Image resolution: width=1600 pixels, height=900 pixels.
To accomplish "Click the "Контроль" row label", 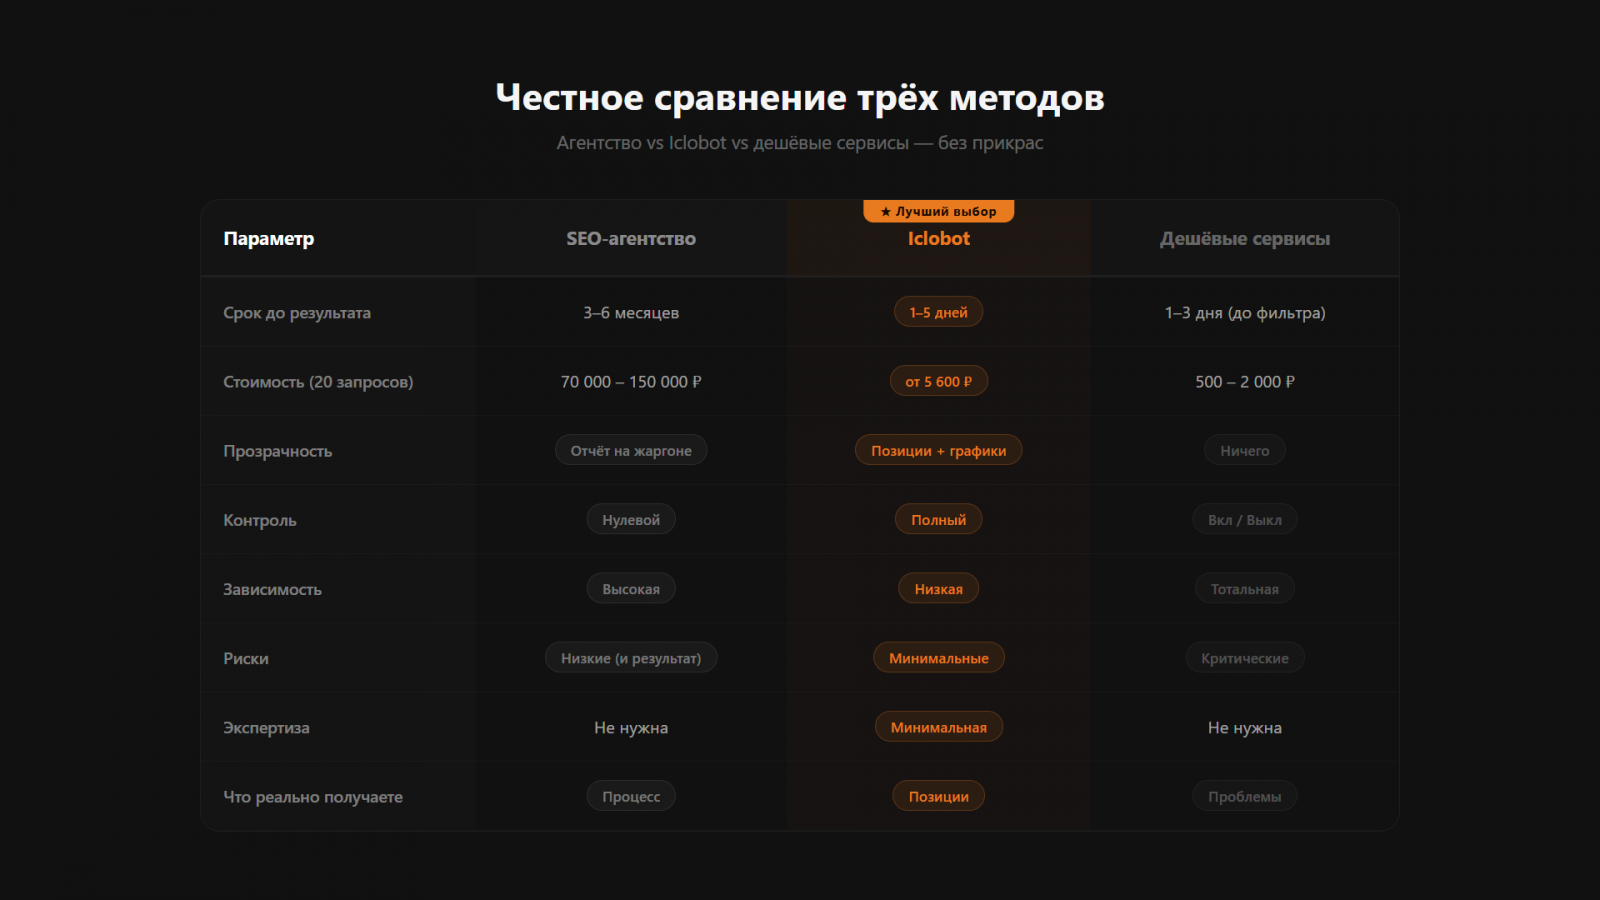I will point(260,520).
